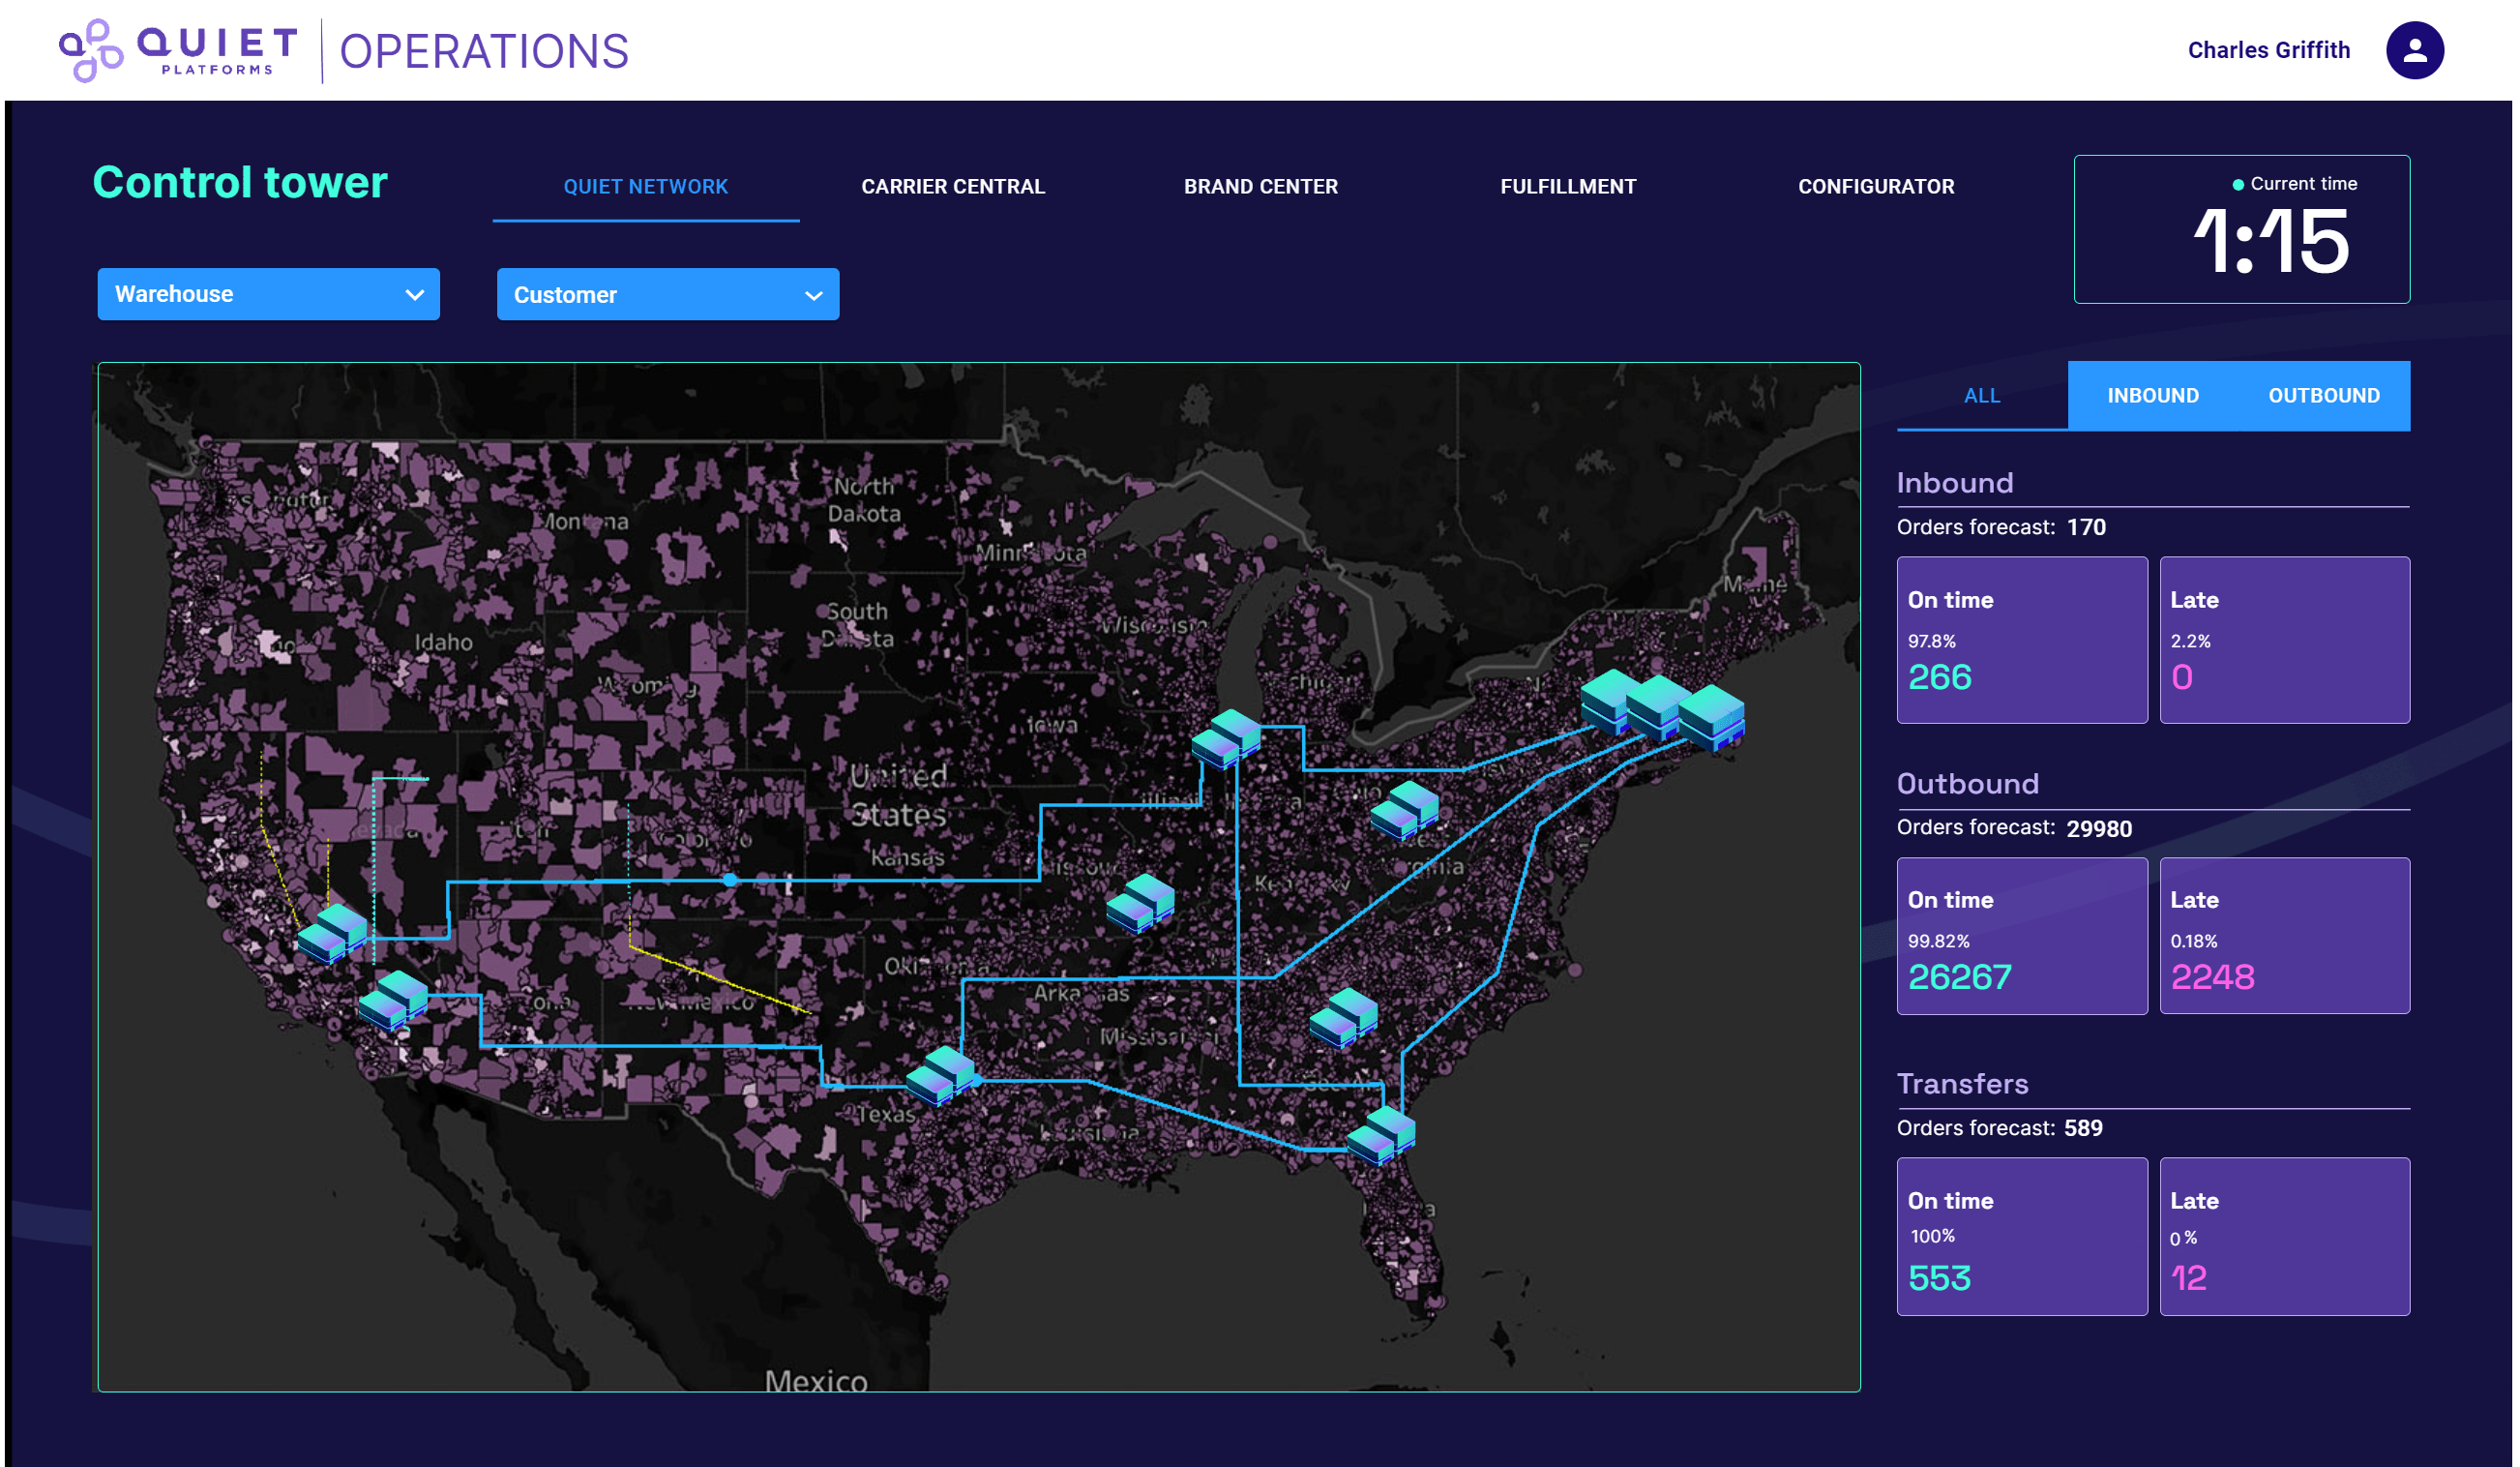
Task: Open the Transfers On time 553 card
Action: [x=2022, y=1237]
